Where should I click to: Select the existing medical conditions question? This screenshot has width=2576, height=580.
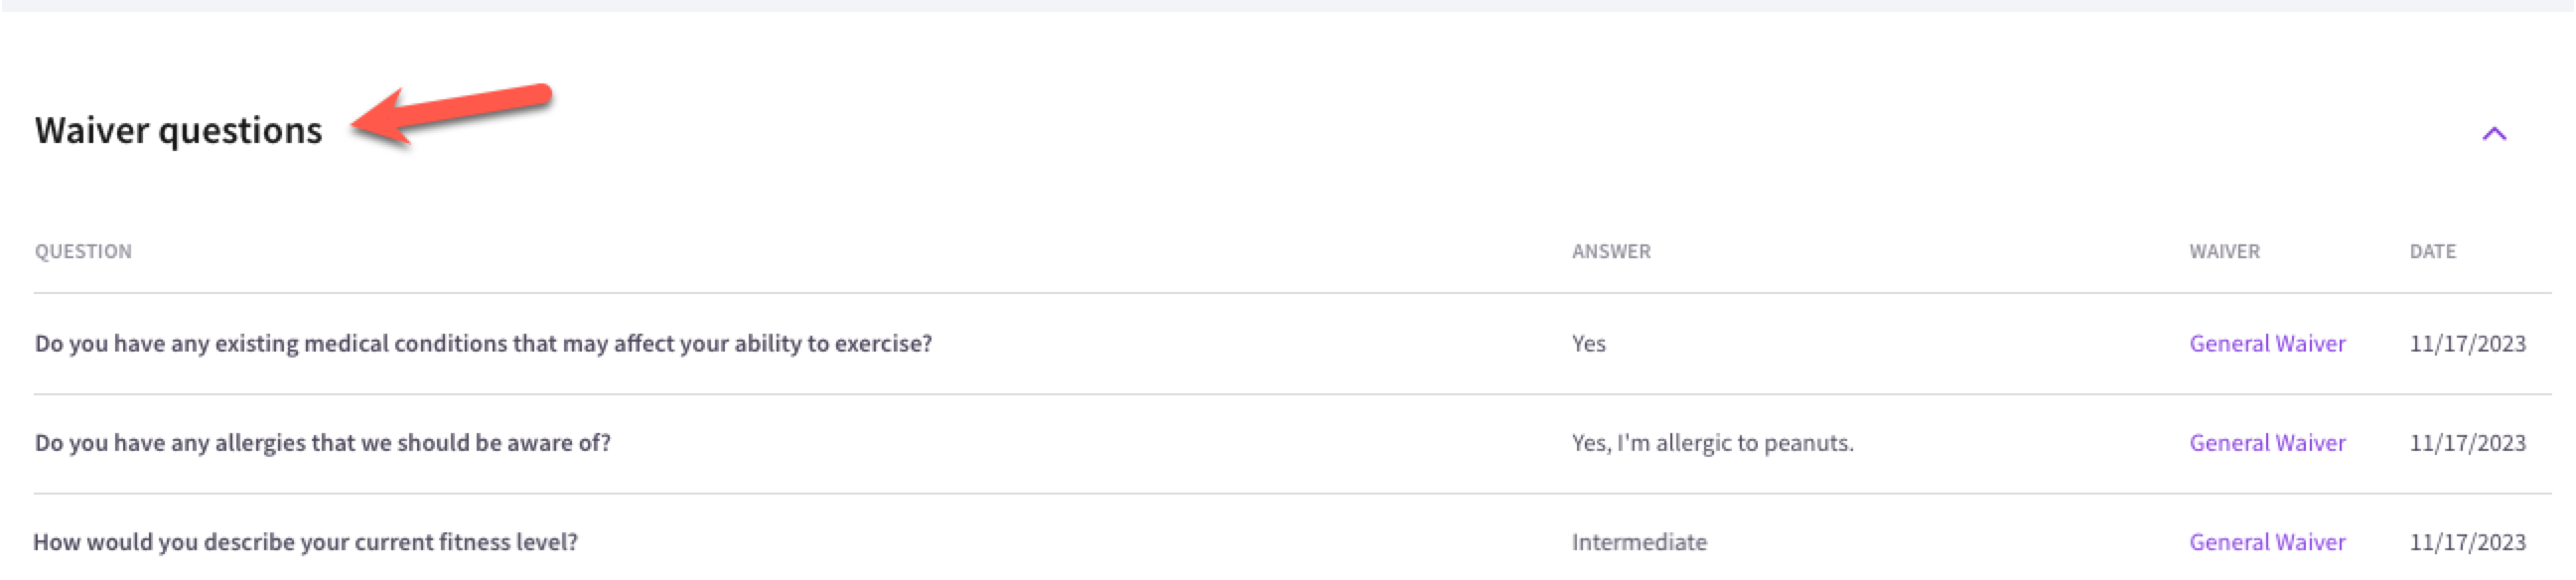[483, 343]
